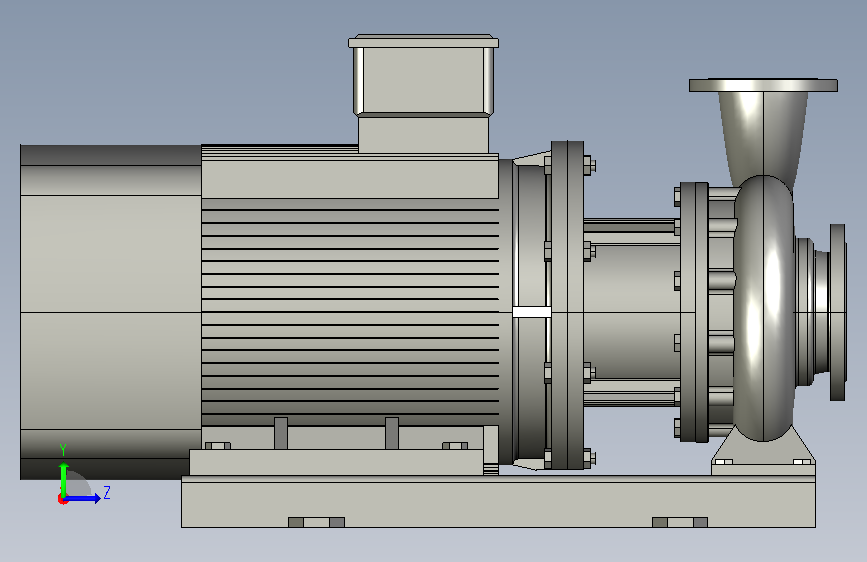Viewport: 867px width, 562px height.
Task: Select the motor fan cover at the left end
Action: point(111,312)
